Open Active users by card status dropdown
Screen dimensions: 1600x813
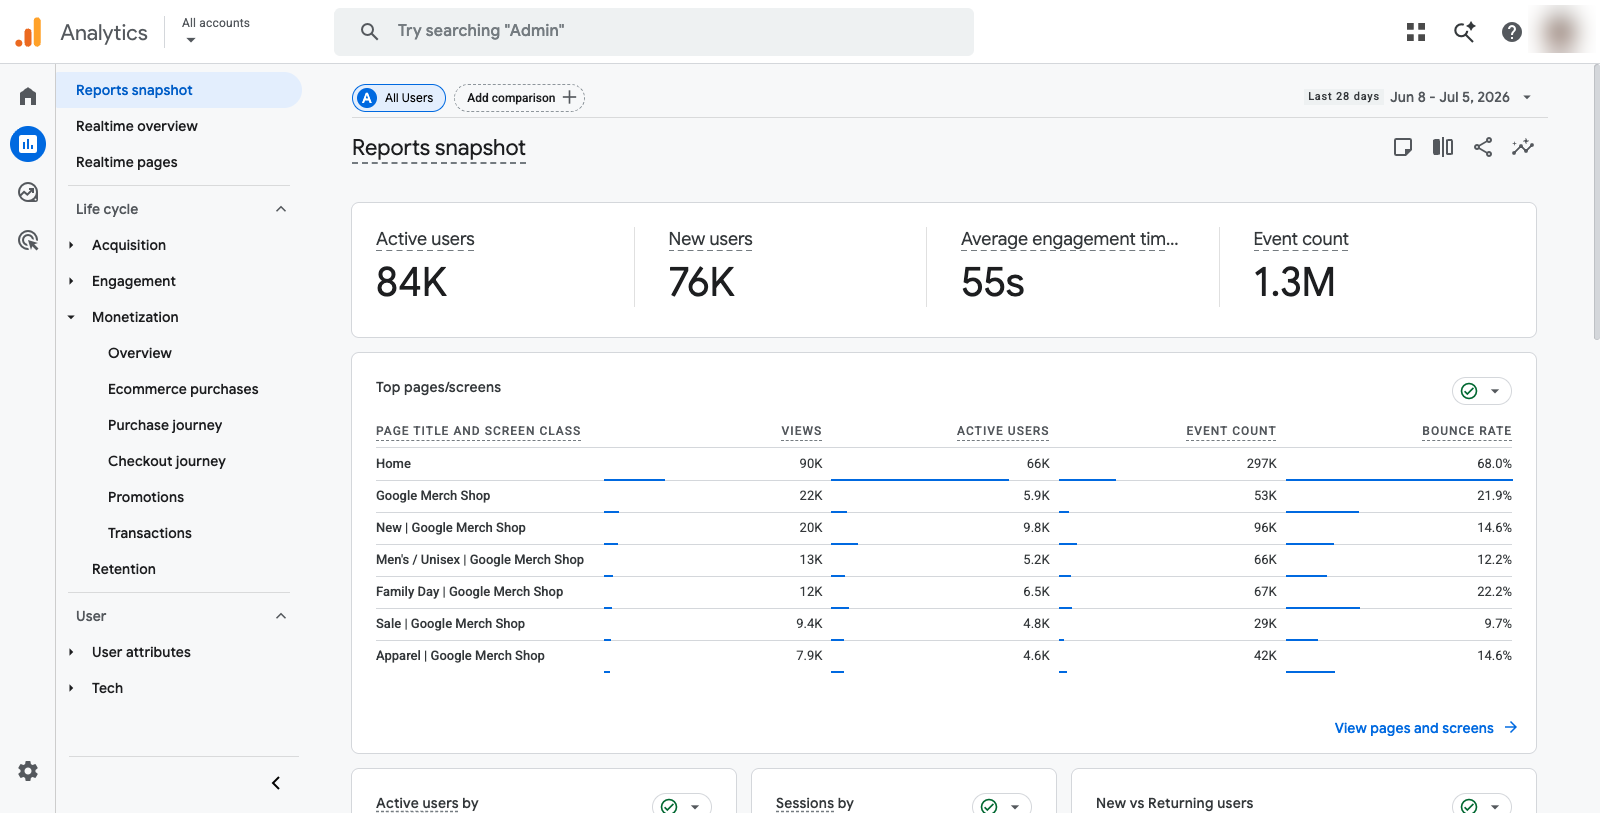click(681, 803)
